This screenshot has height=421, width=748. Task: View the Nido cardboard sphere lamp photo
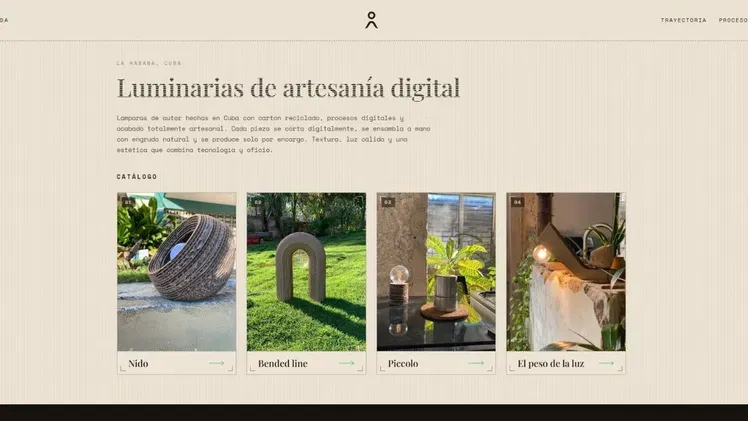click(x=177, y=272)
